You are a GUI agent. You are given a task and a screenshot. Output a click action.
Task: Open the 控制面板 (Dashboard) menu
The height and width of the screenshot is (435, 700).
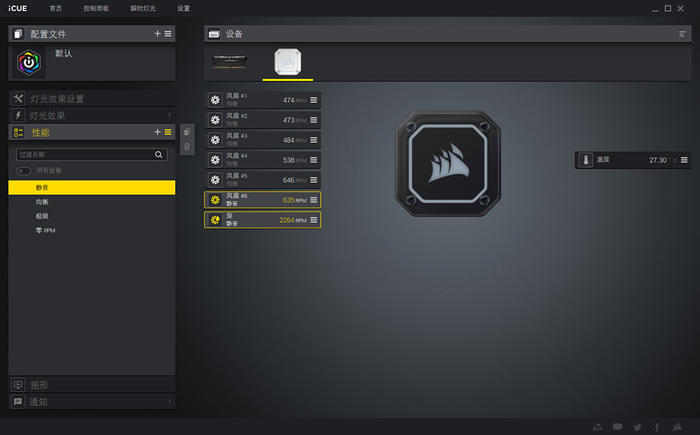tap(96, 8)
